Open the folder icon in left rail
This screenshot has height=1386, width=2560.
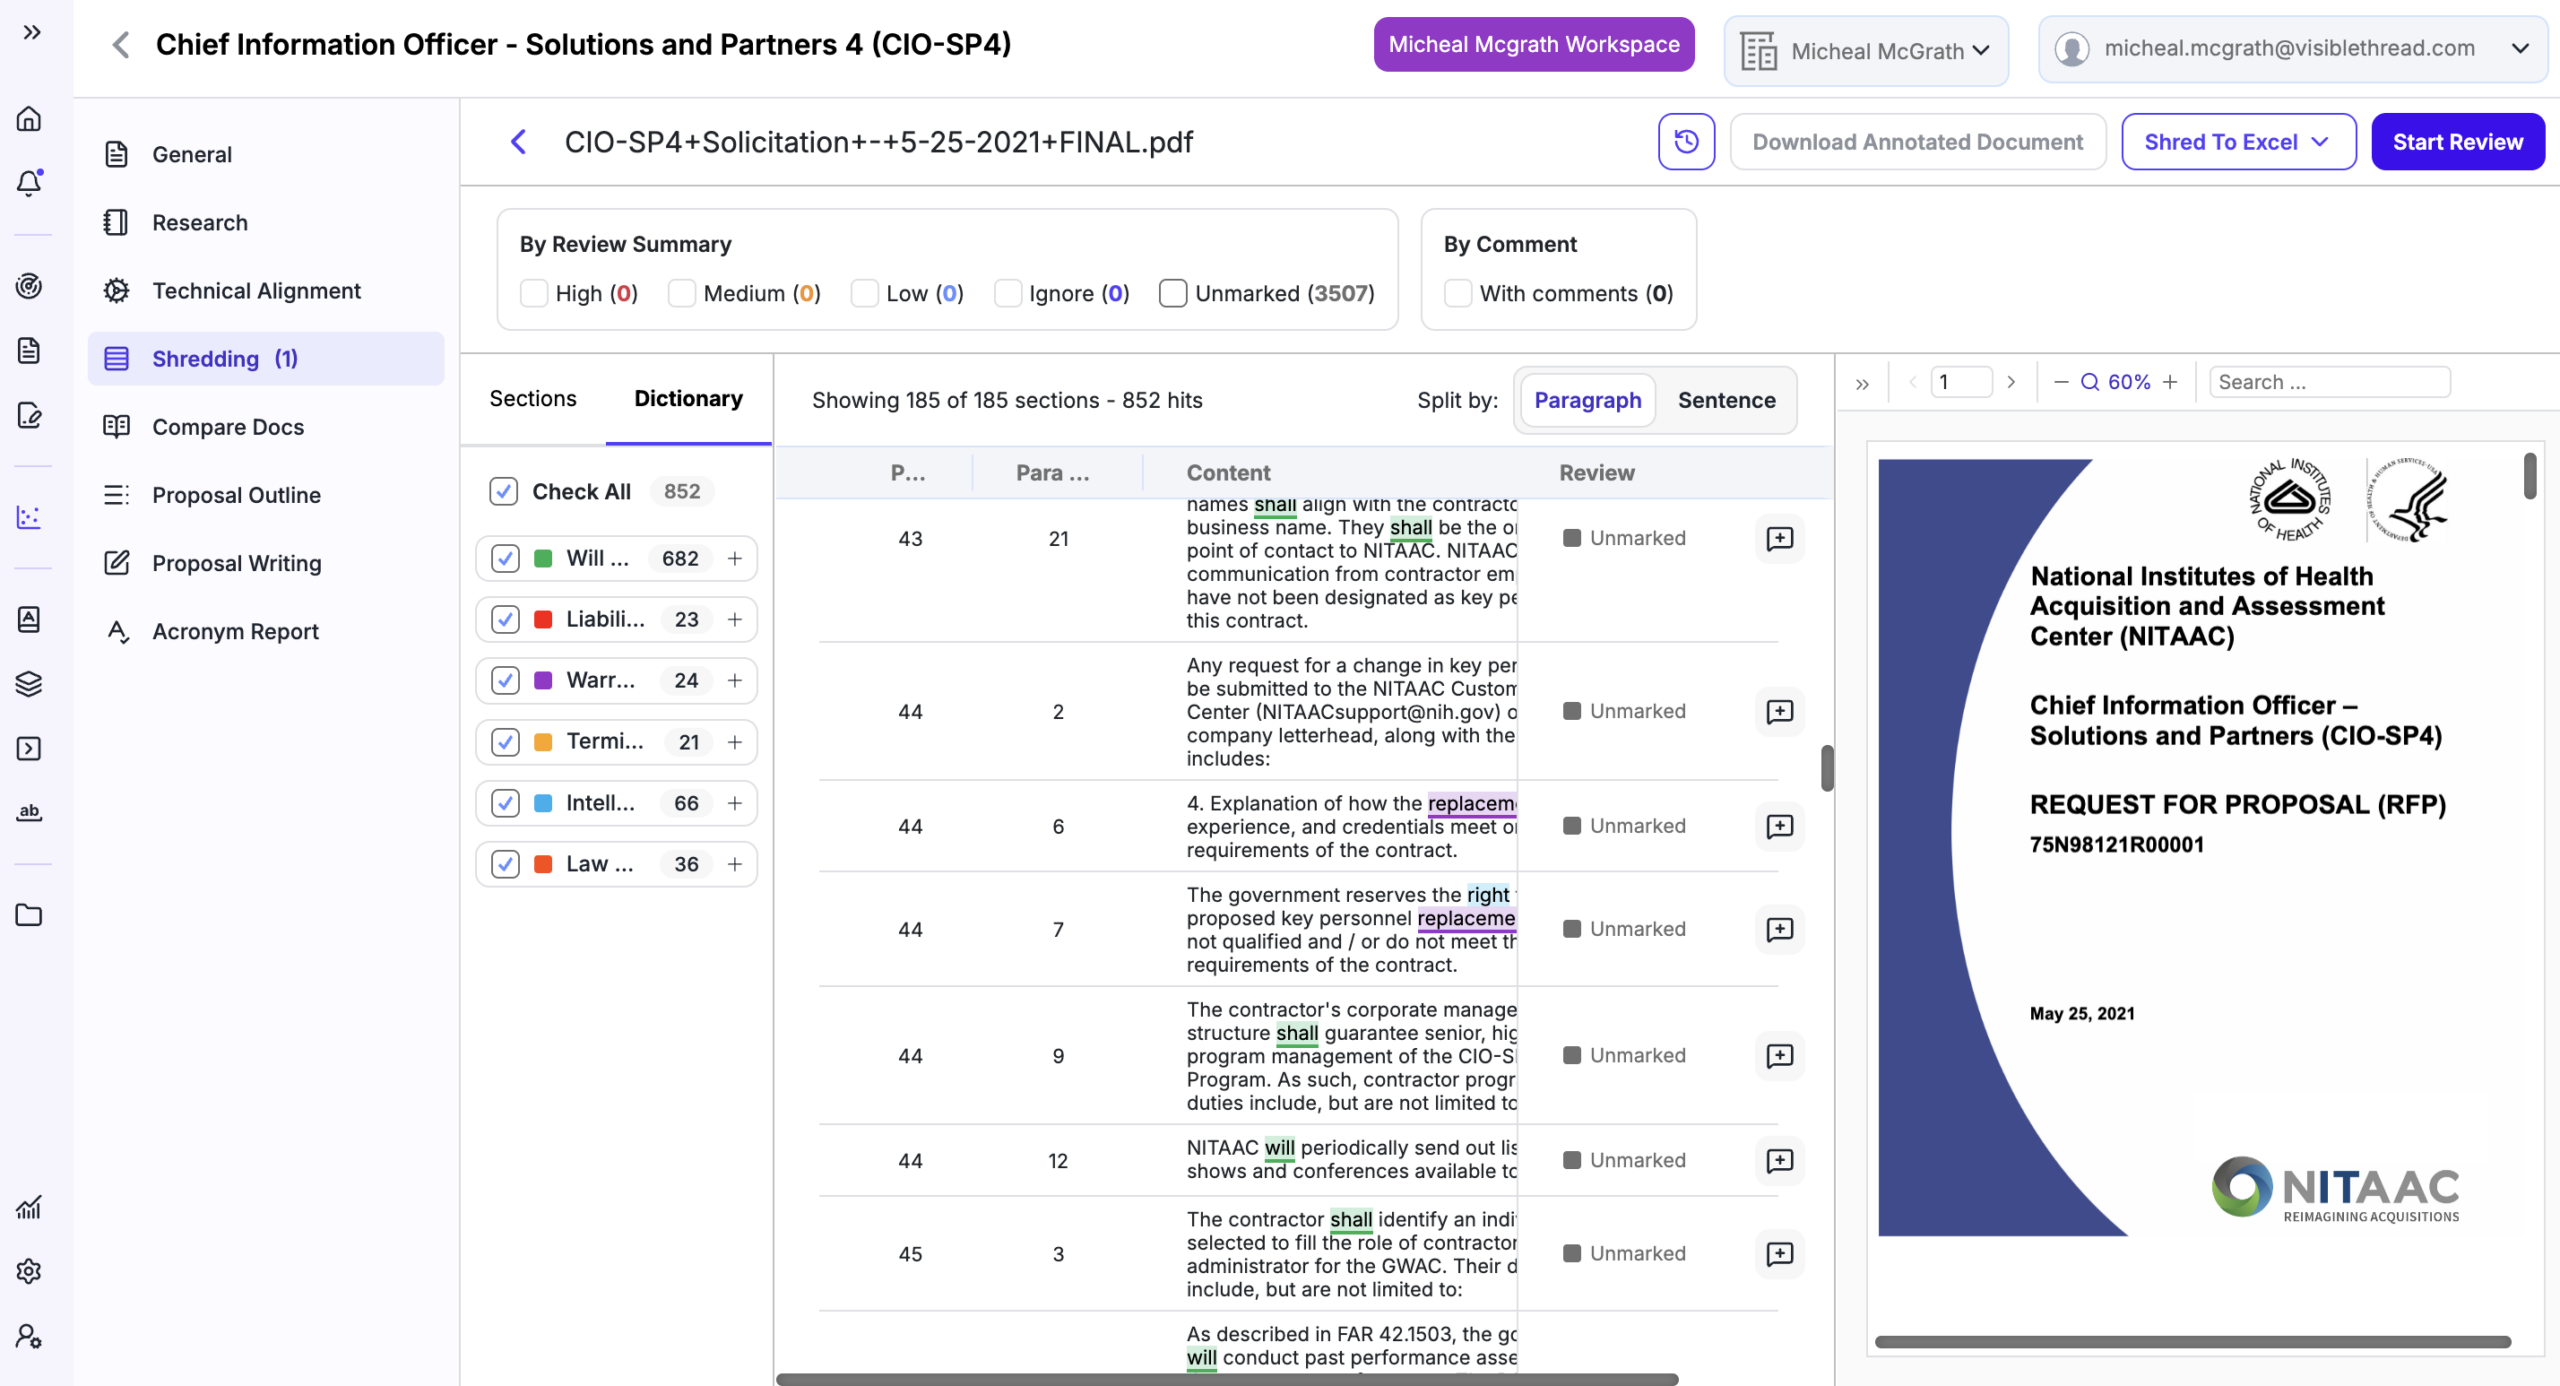(x=29, y=915)
